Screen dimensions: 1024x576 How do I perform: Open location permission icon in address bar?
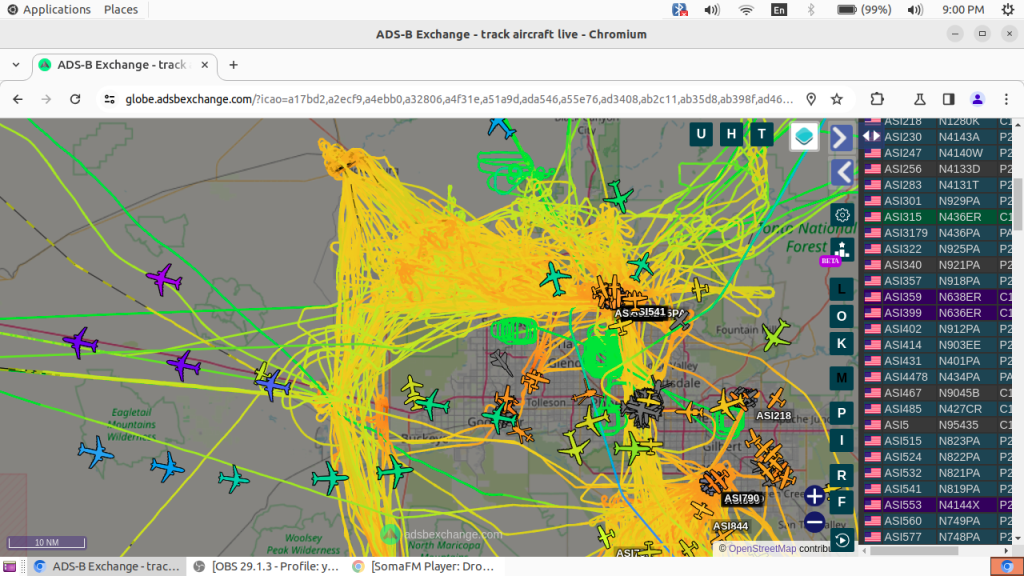point(811,99)
